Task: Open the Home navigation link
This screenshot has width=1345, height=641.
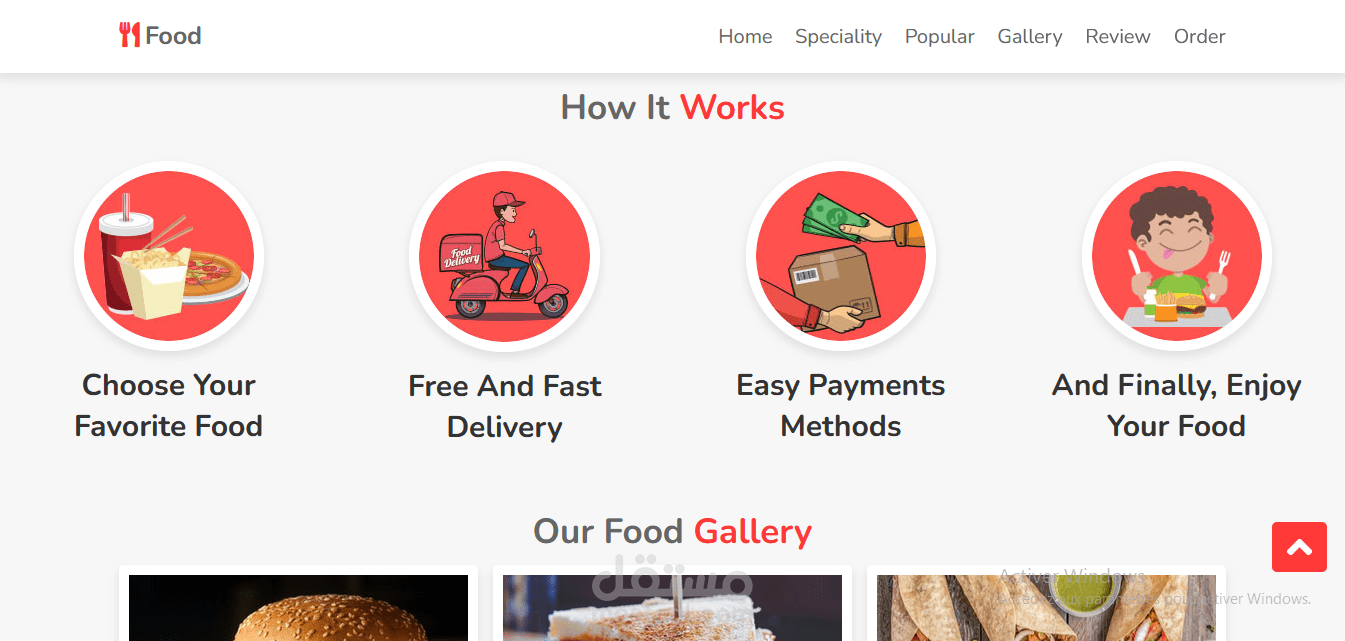Action: click(745, 37)
